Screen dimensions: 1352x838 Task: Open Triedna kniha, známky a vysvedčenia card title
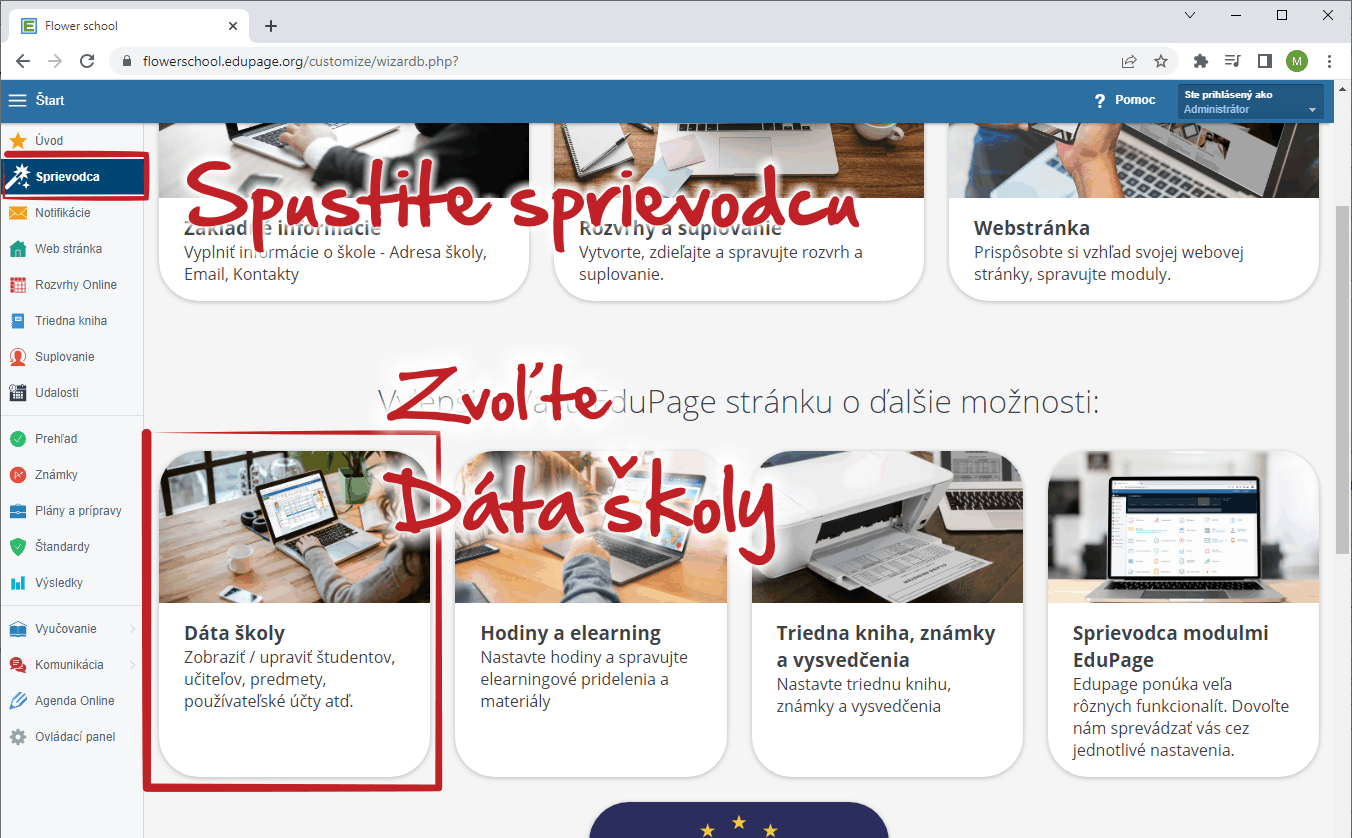(x=886, y=646)
